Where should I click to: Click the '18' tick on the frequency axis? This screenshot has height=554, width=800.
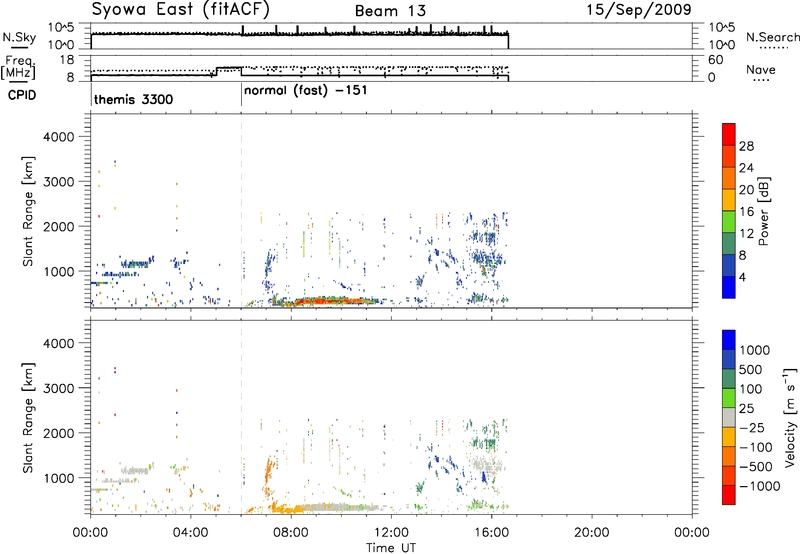[x=67, y=60]
